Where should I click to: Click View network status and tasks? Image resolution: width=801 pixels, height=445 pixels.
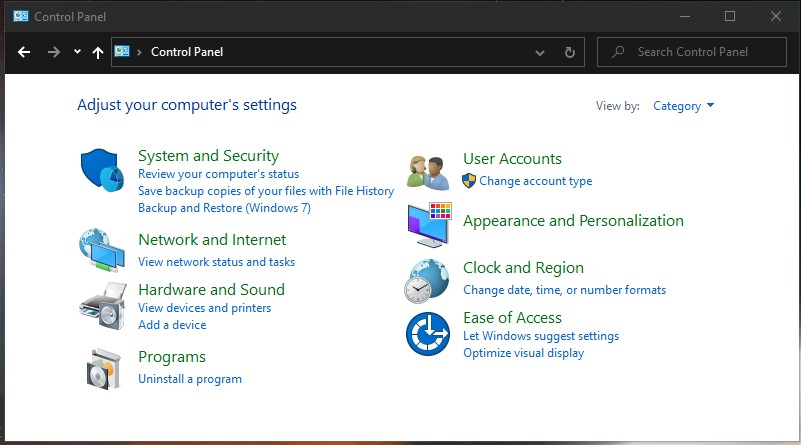click(217, 262)
